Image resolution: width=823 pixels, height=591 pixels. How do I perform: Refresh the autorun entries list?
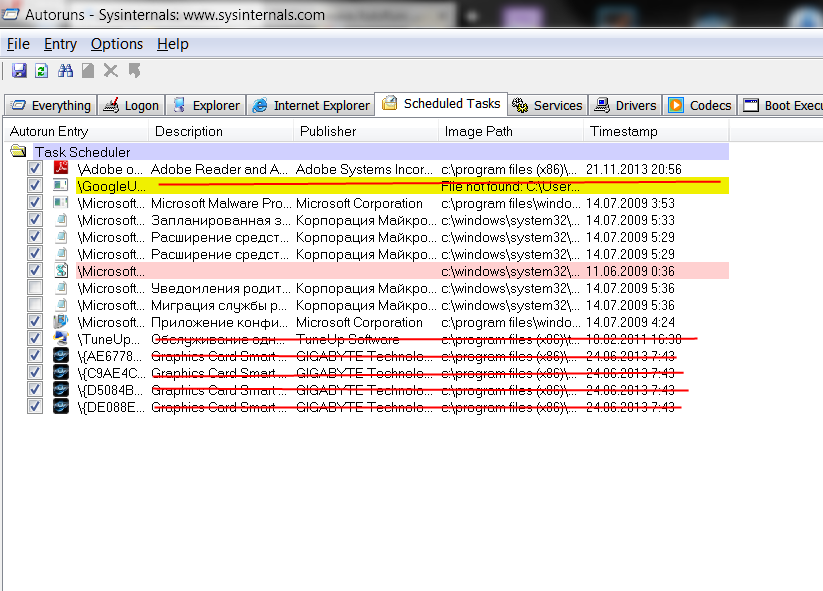pos(41,70)
